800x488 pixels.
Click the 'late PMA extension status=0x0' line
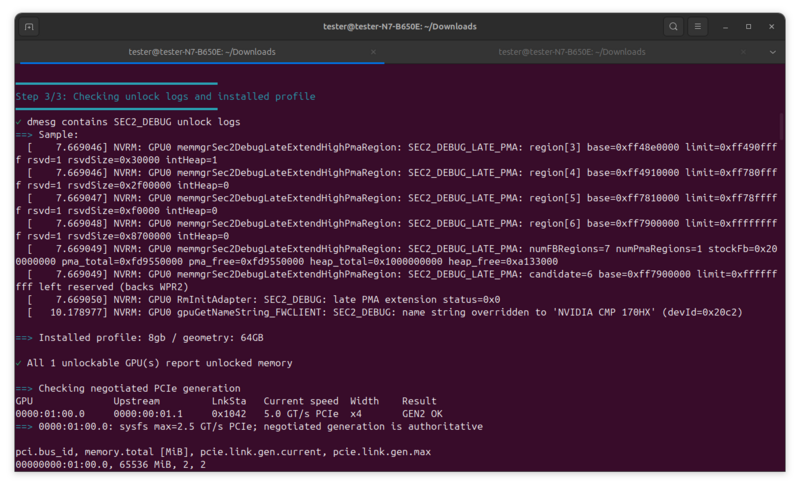pos(264,300)
